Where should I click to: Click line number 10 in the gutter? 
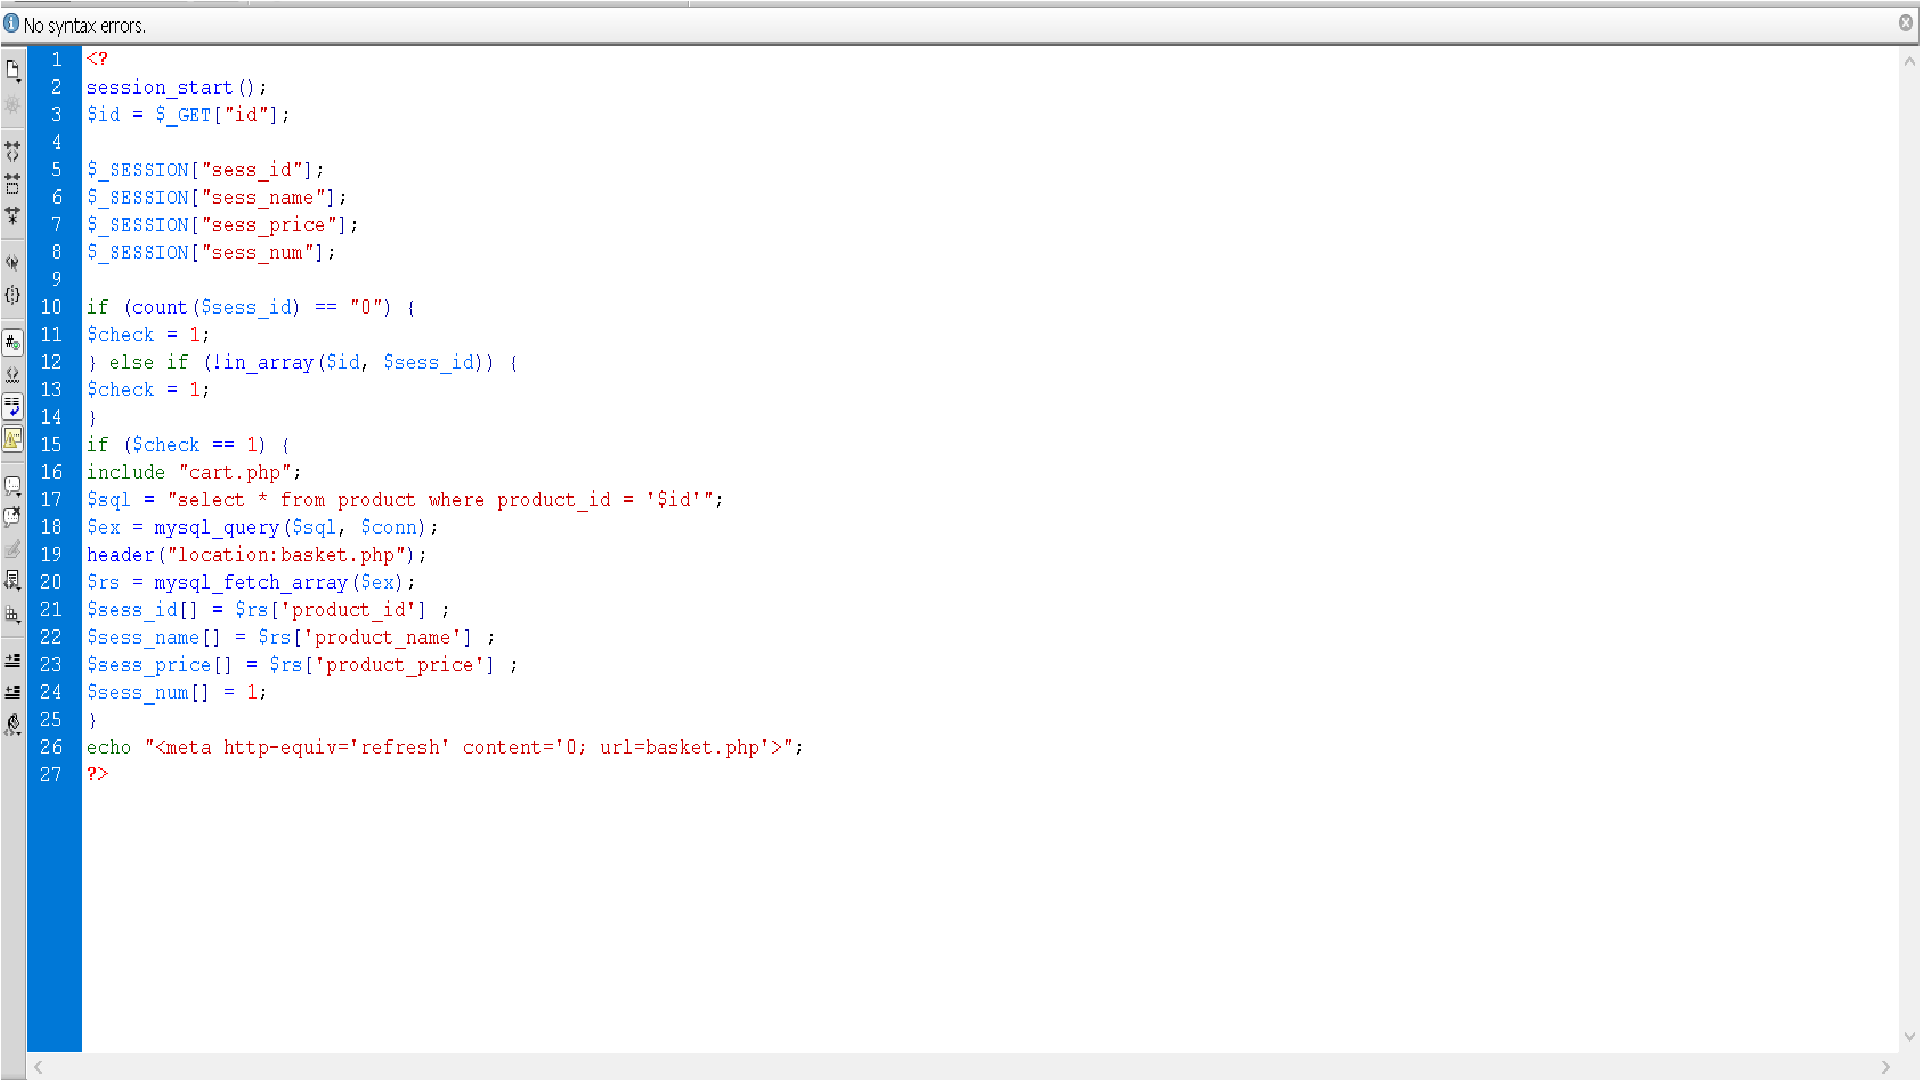point(51,307)
